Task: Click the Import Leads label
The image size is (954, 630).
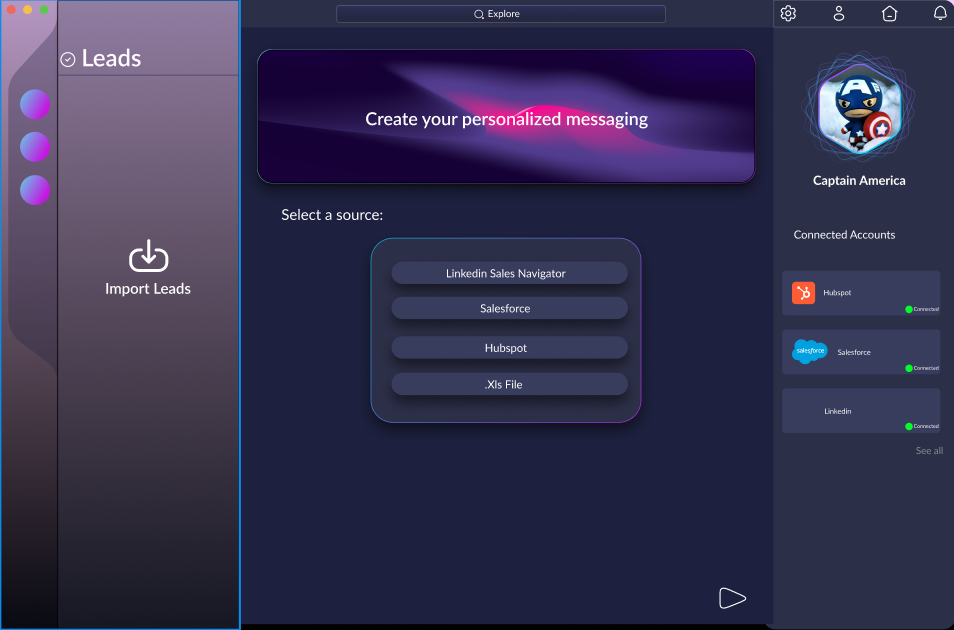Action: [x=148, y=289]
